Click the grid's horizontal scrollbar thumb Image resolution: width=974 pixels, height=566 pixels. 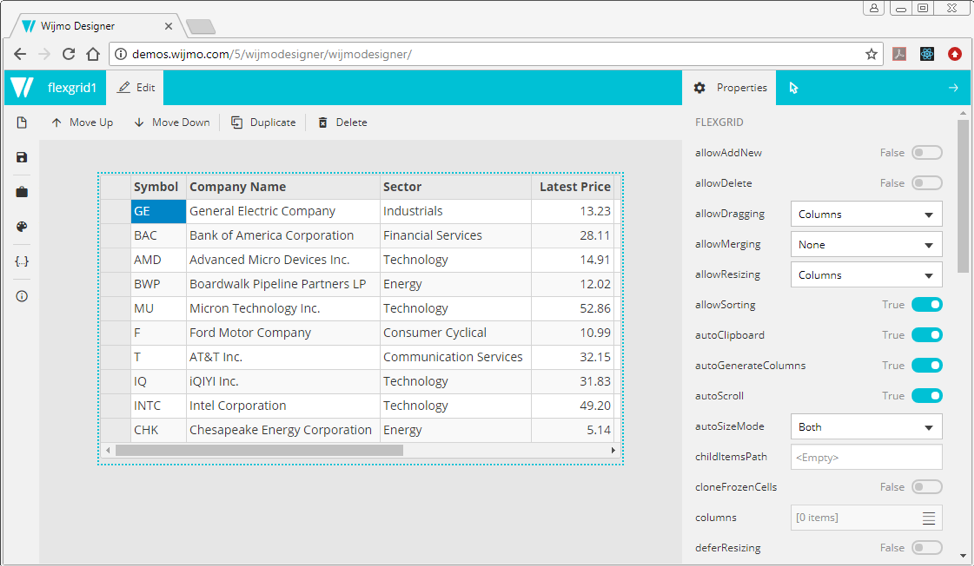click(259, 451)
